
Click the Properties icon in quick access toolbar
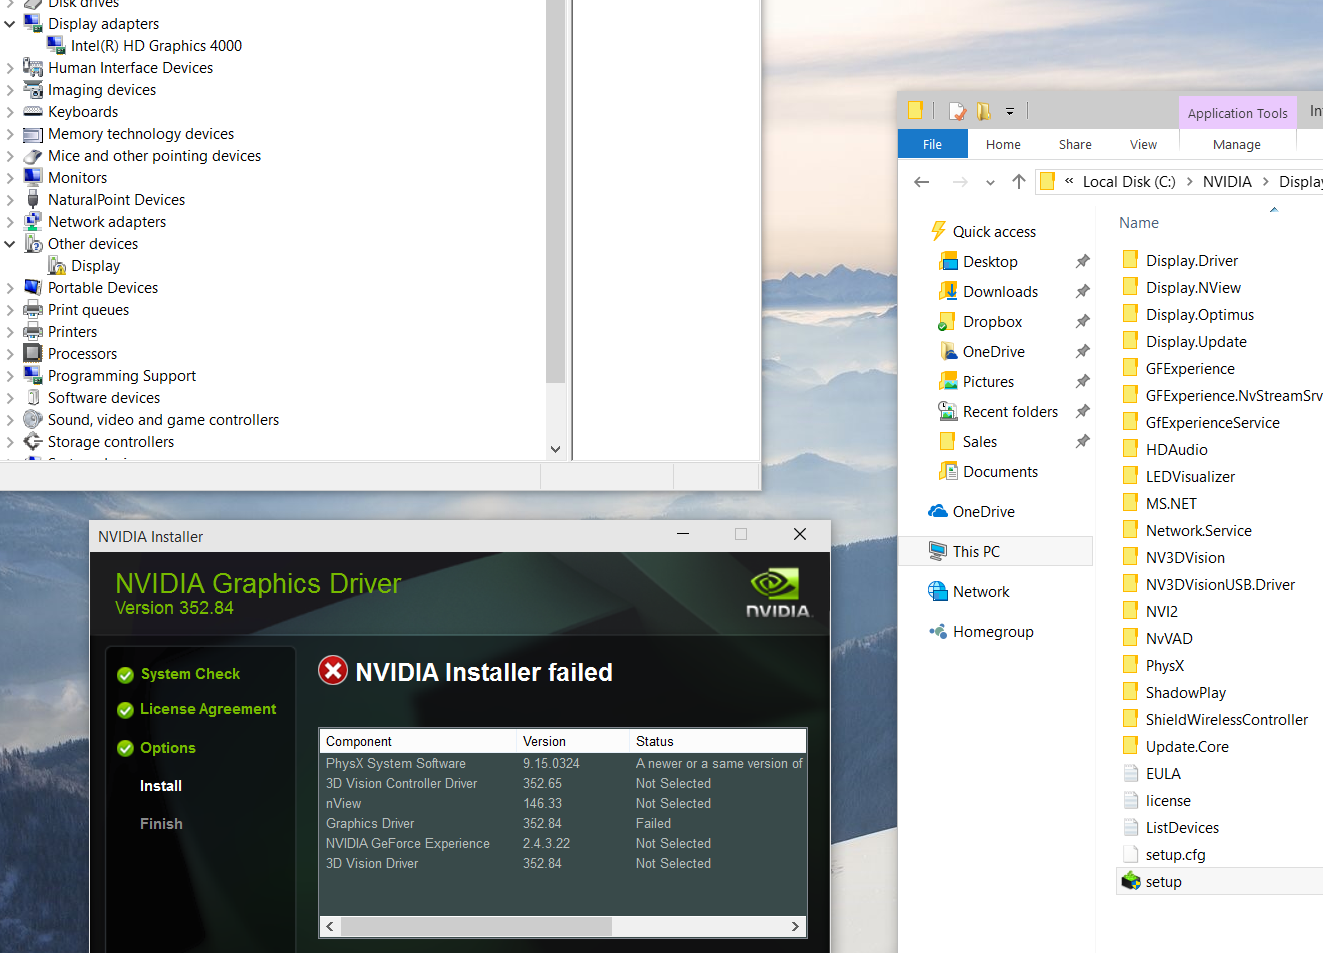[x=957, y=111]
